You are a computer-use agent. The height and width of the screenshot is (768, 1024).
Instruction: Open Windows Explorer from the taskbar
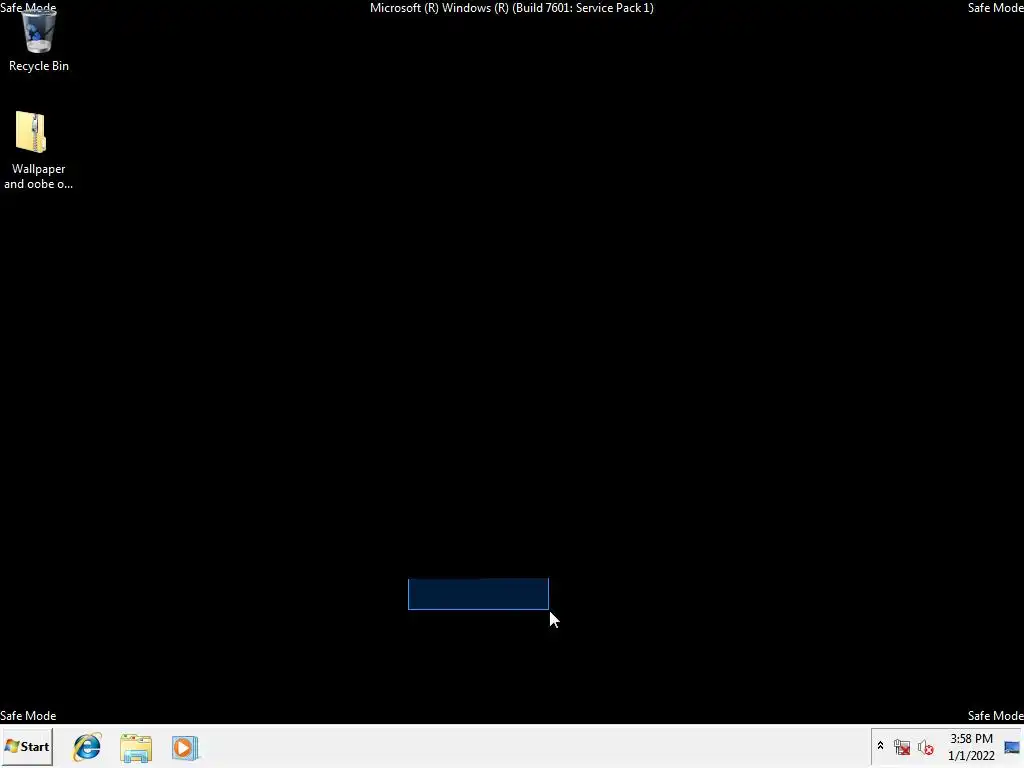[x=136, y=748]
